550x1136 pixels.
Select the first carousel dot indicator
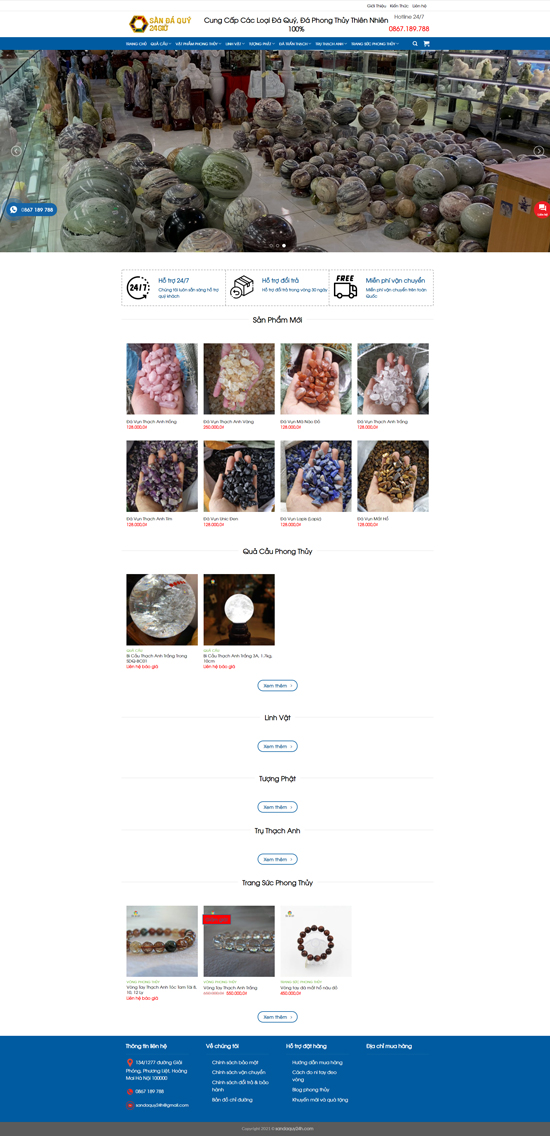(270, 246)
